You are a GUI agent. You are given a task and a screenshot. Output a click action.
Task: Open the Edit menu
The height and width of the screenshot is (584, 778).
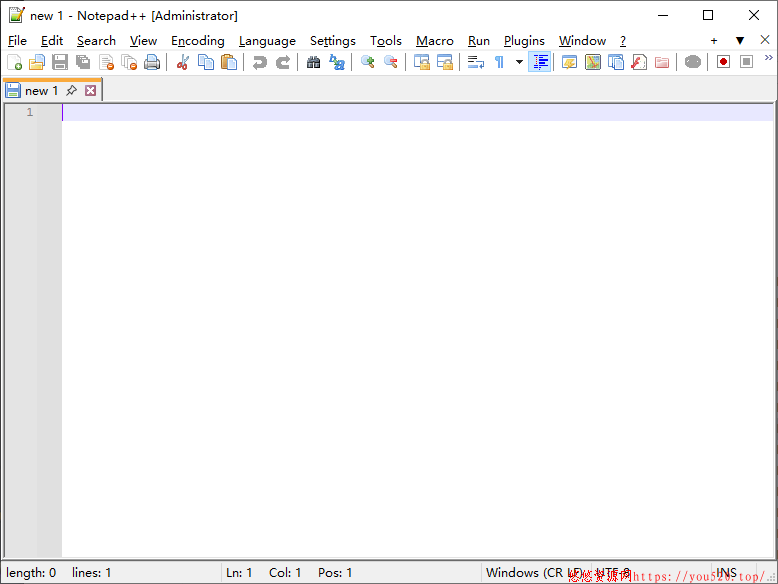point(52,41)
